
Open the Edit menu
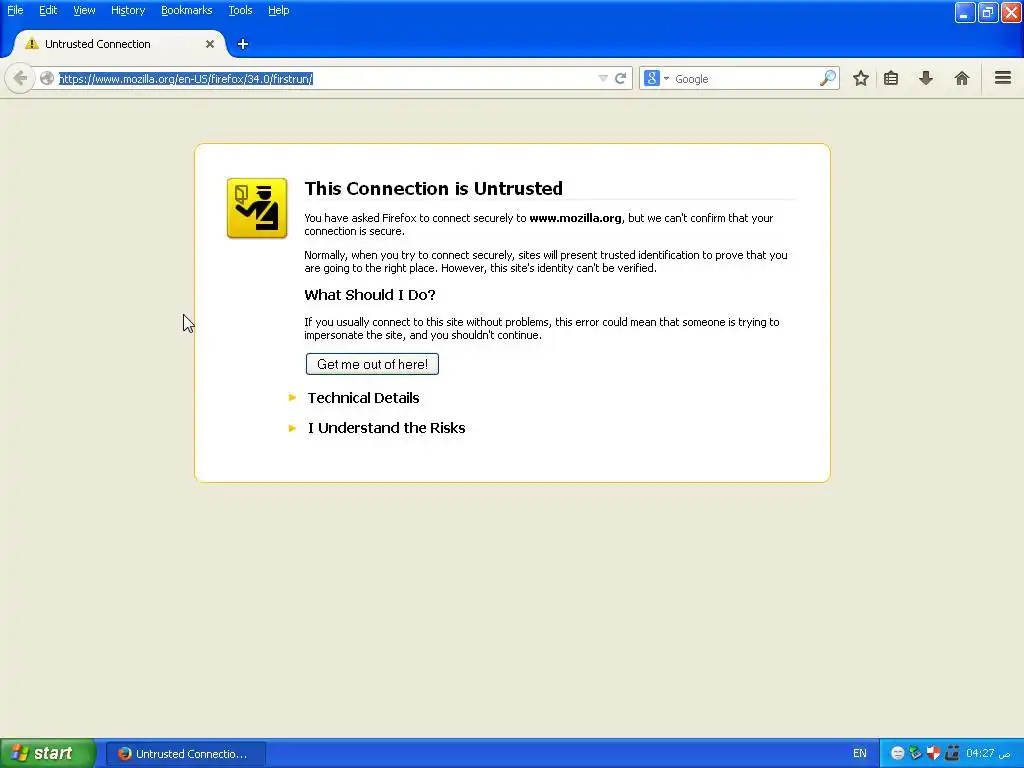[x=48, y=10]
